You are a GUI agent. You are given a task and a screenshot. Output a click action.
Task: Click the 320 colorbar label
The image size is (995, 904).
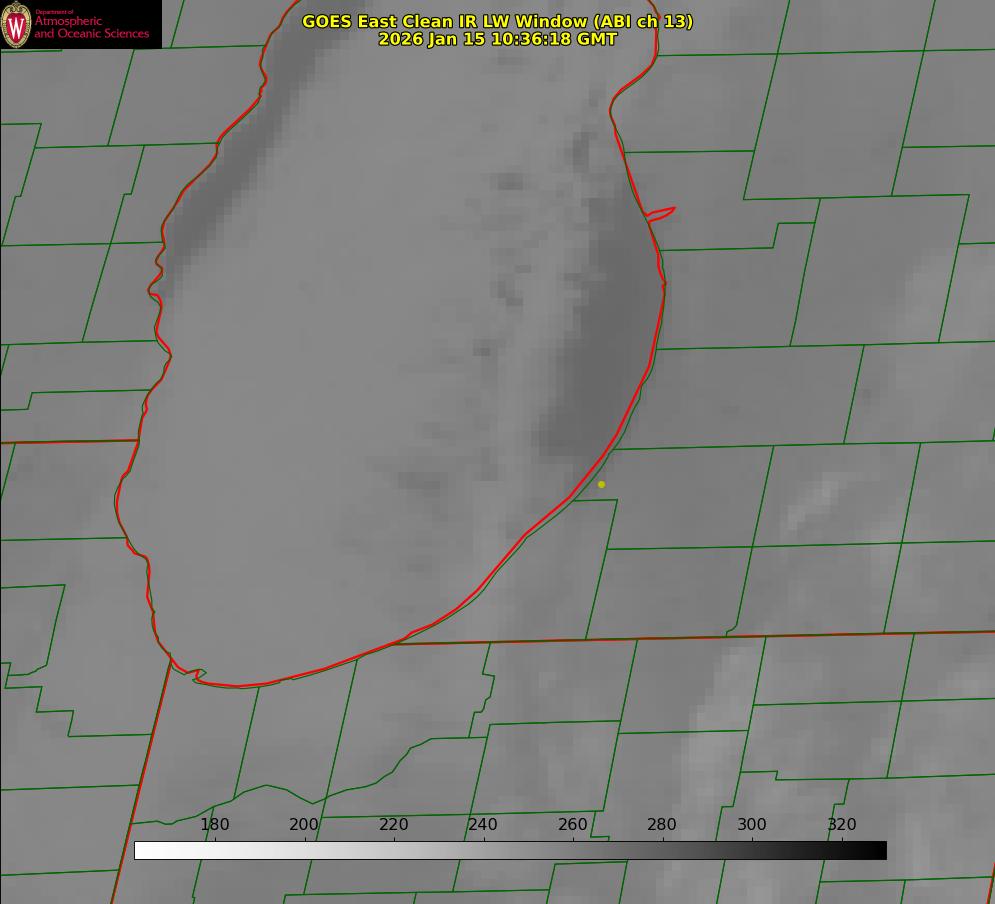click(x=842, y=824)
